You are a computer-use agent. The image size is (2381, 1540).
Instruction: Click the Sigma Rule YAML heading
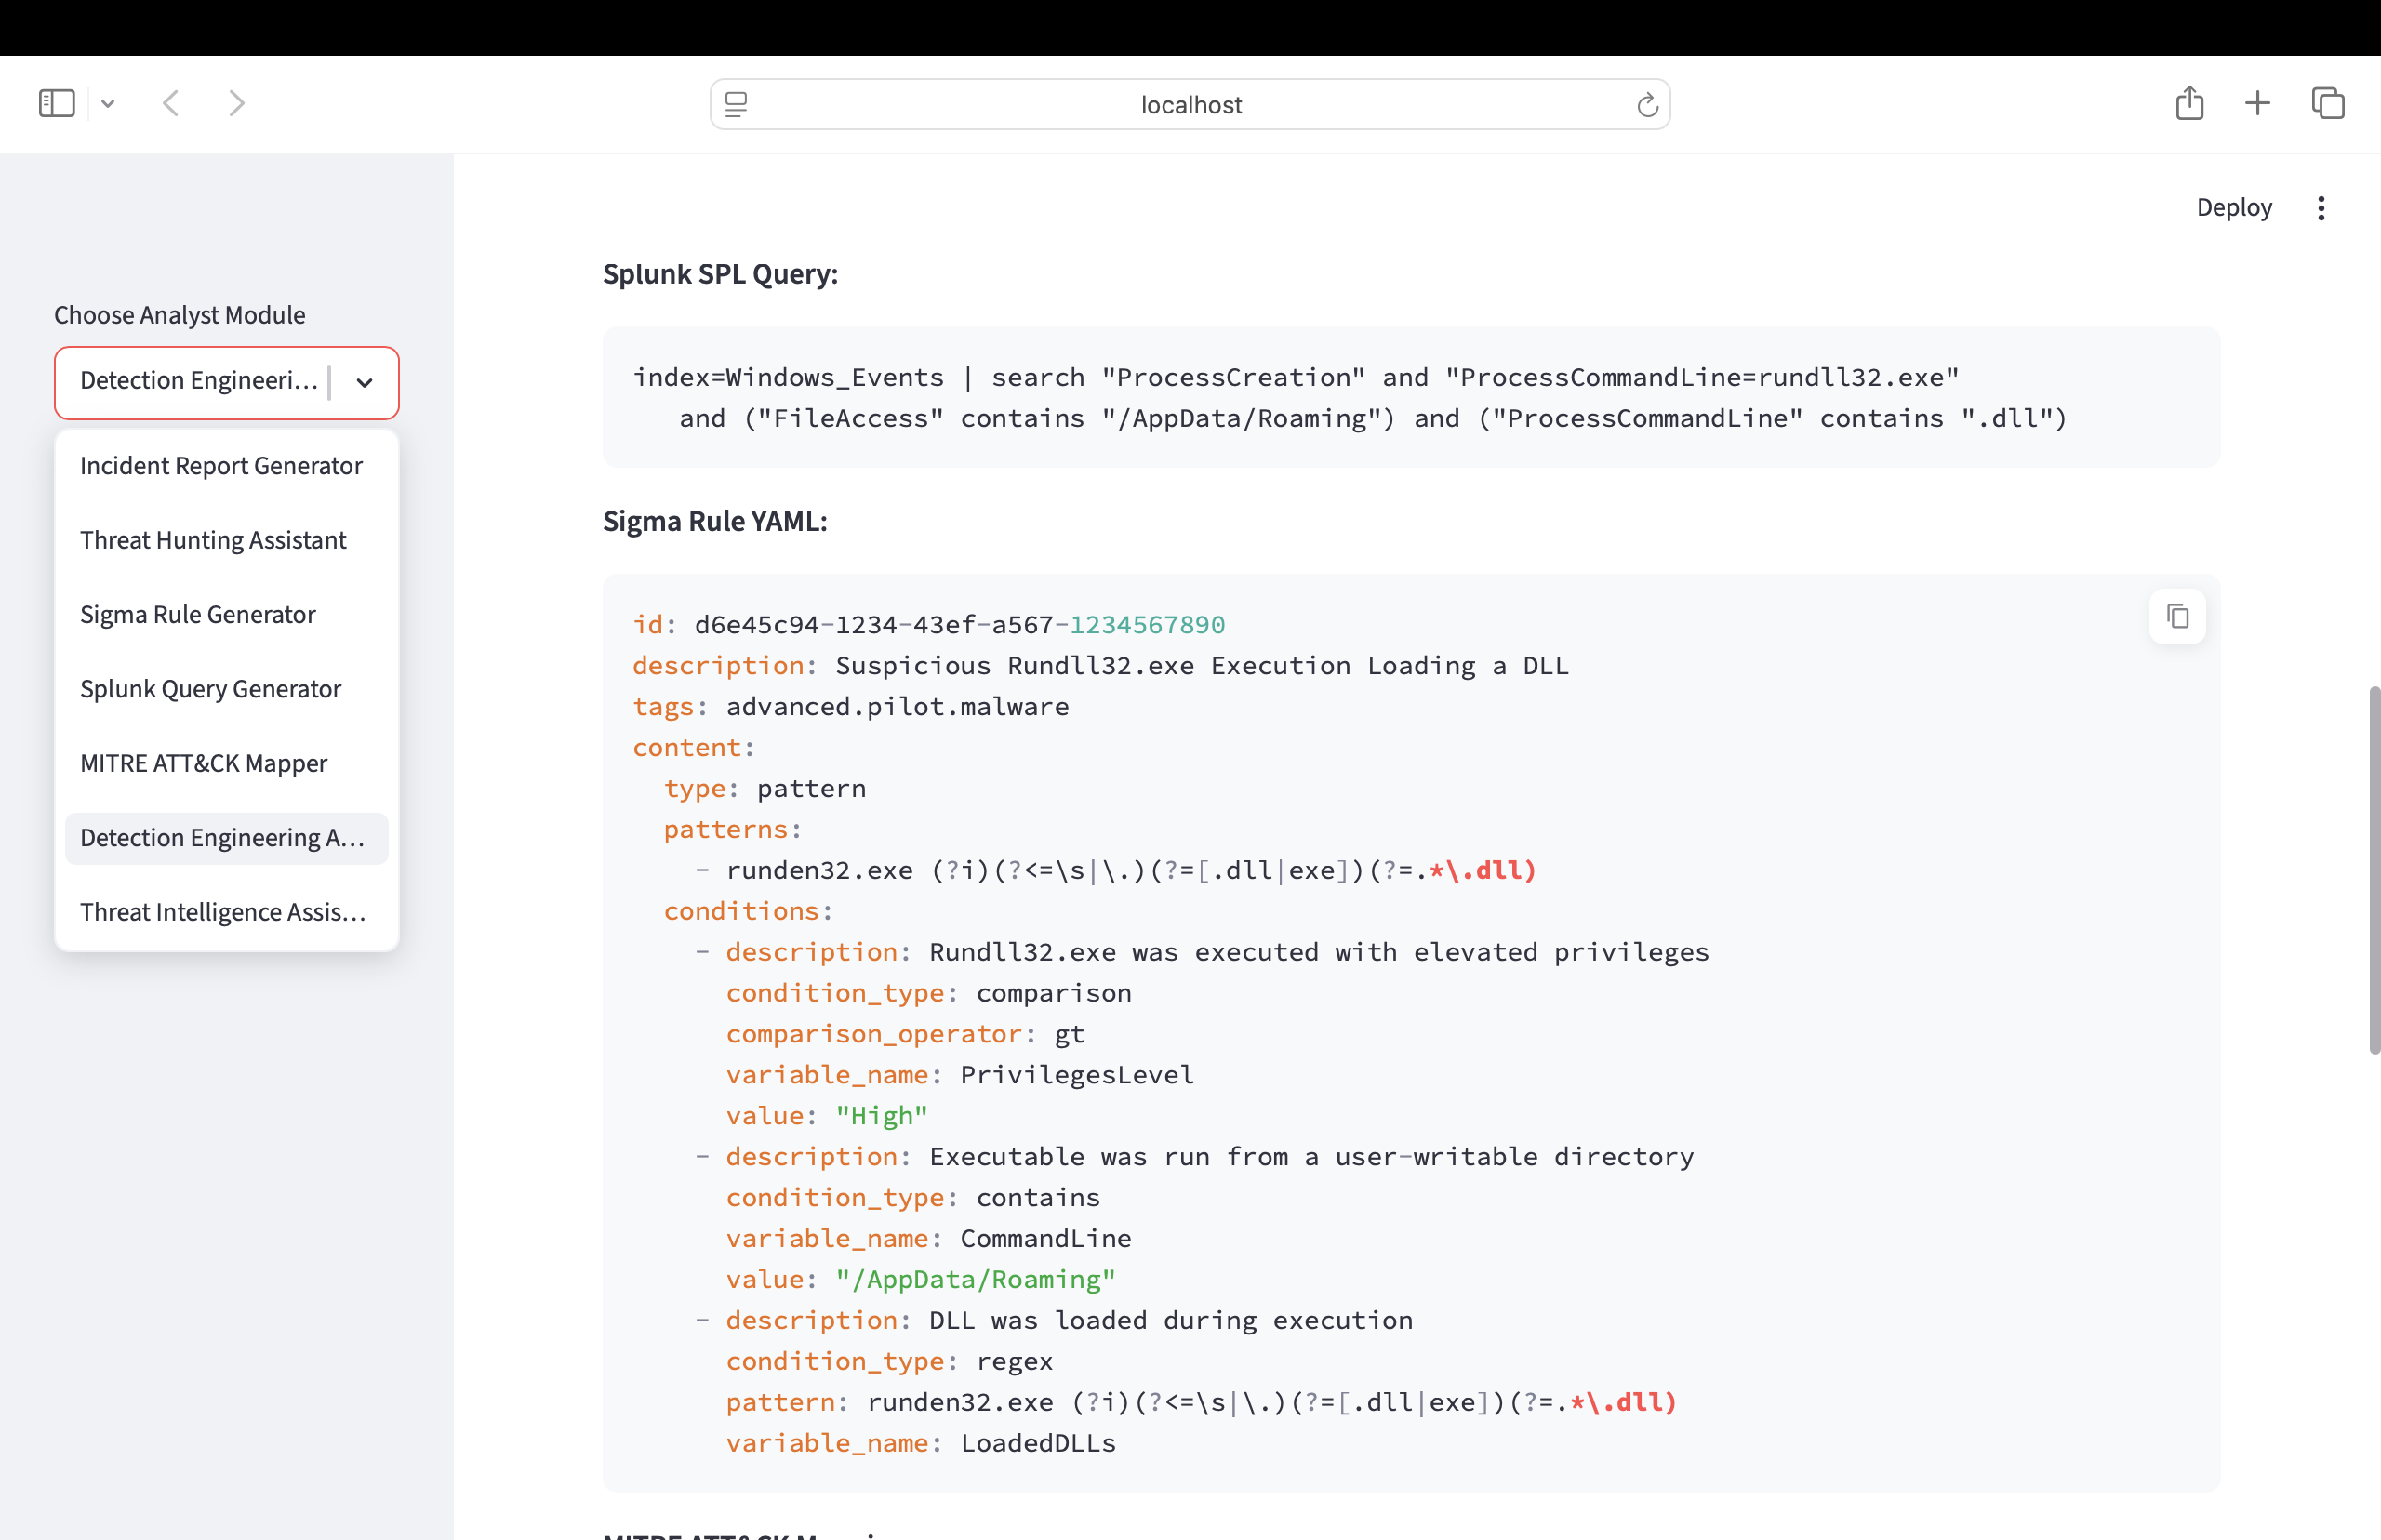pyautogui.click(x=715, y=521)
